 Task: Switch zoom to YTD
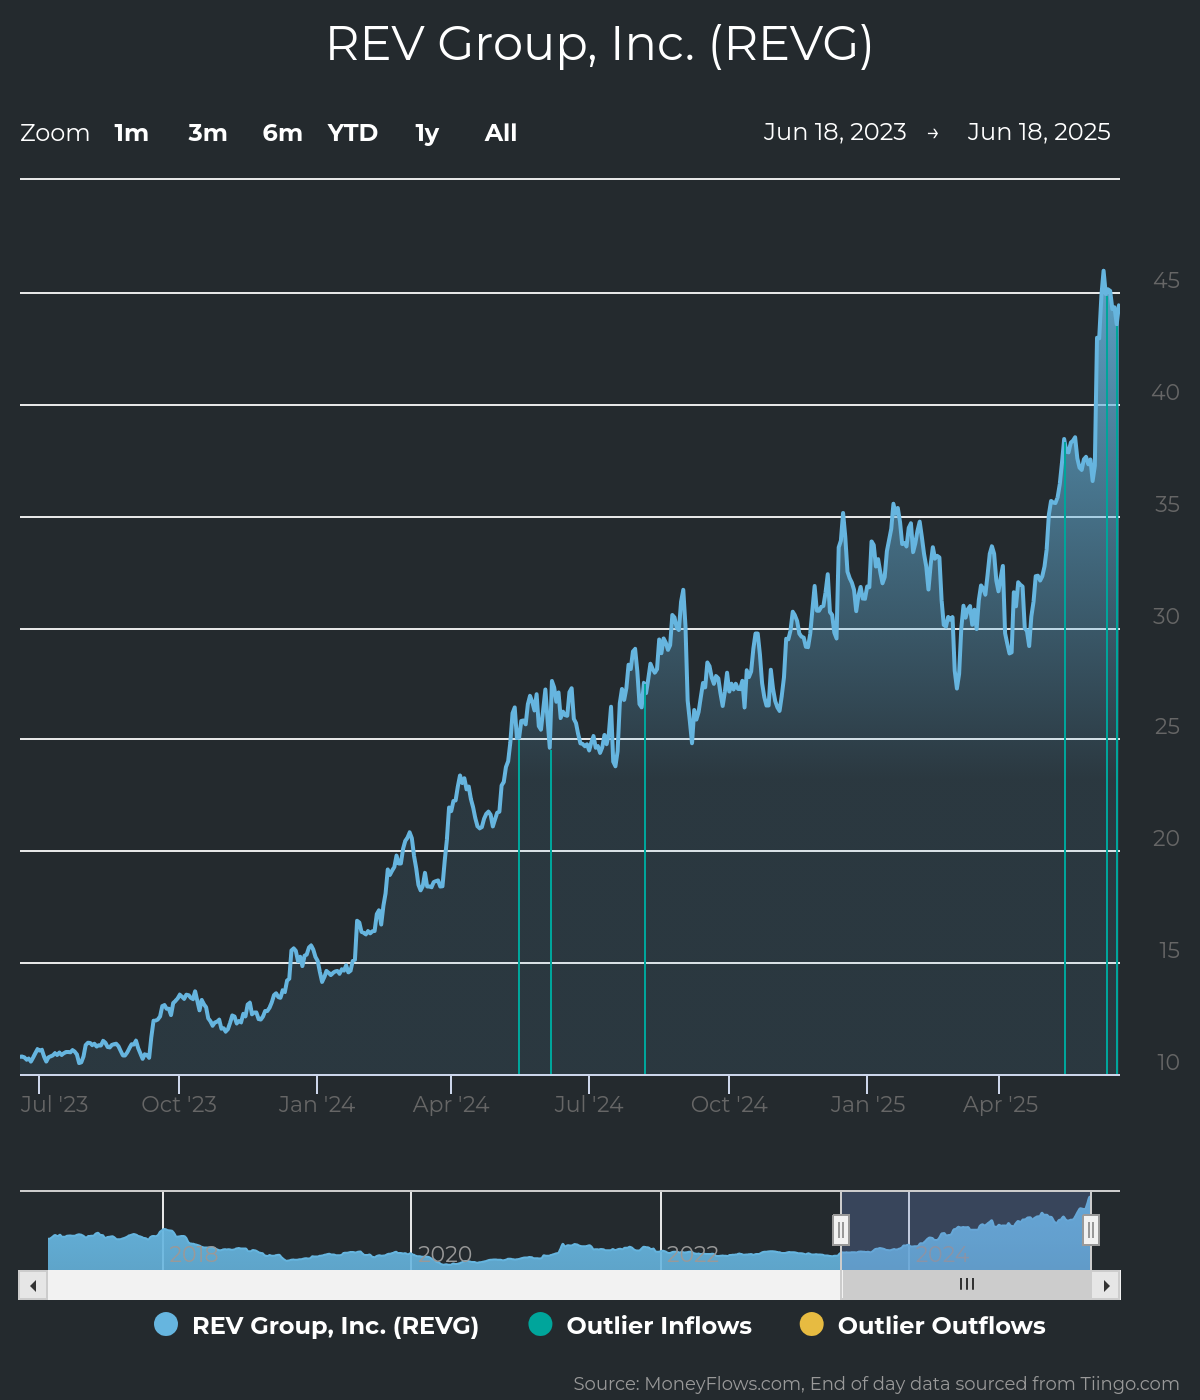coord(353,133)
